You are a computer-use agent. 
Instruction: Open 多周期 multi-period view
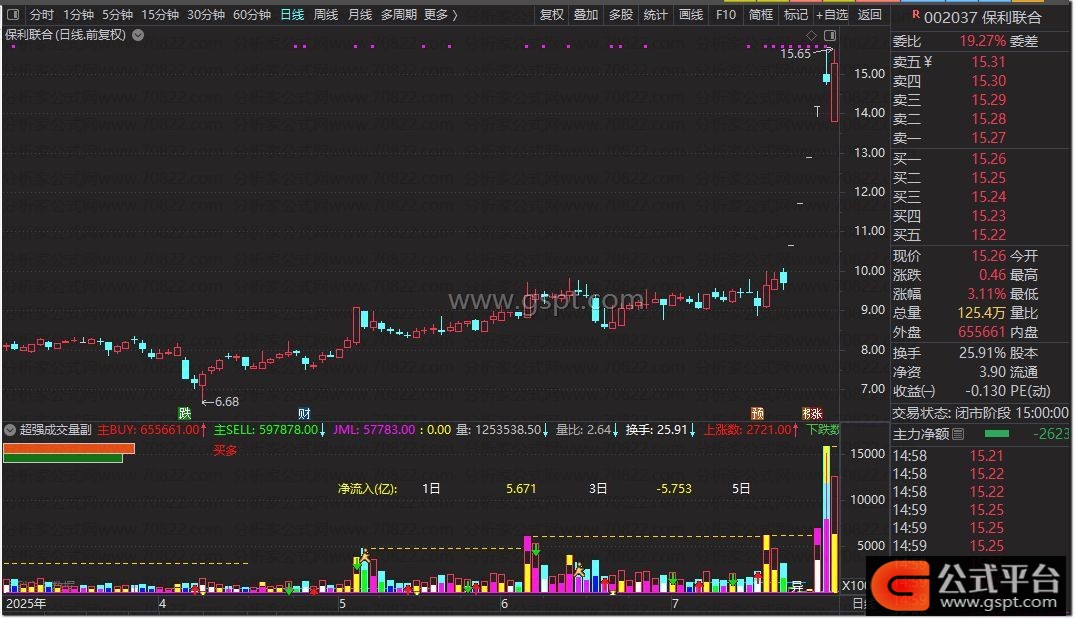point(399,14)
